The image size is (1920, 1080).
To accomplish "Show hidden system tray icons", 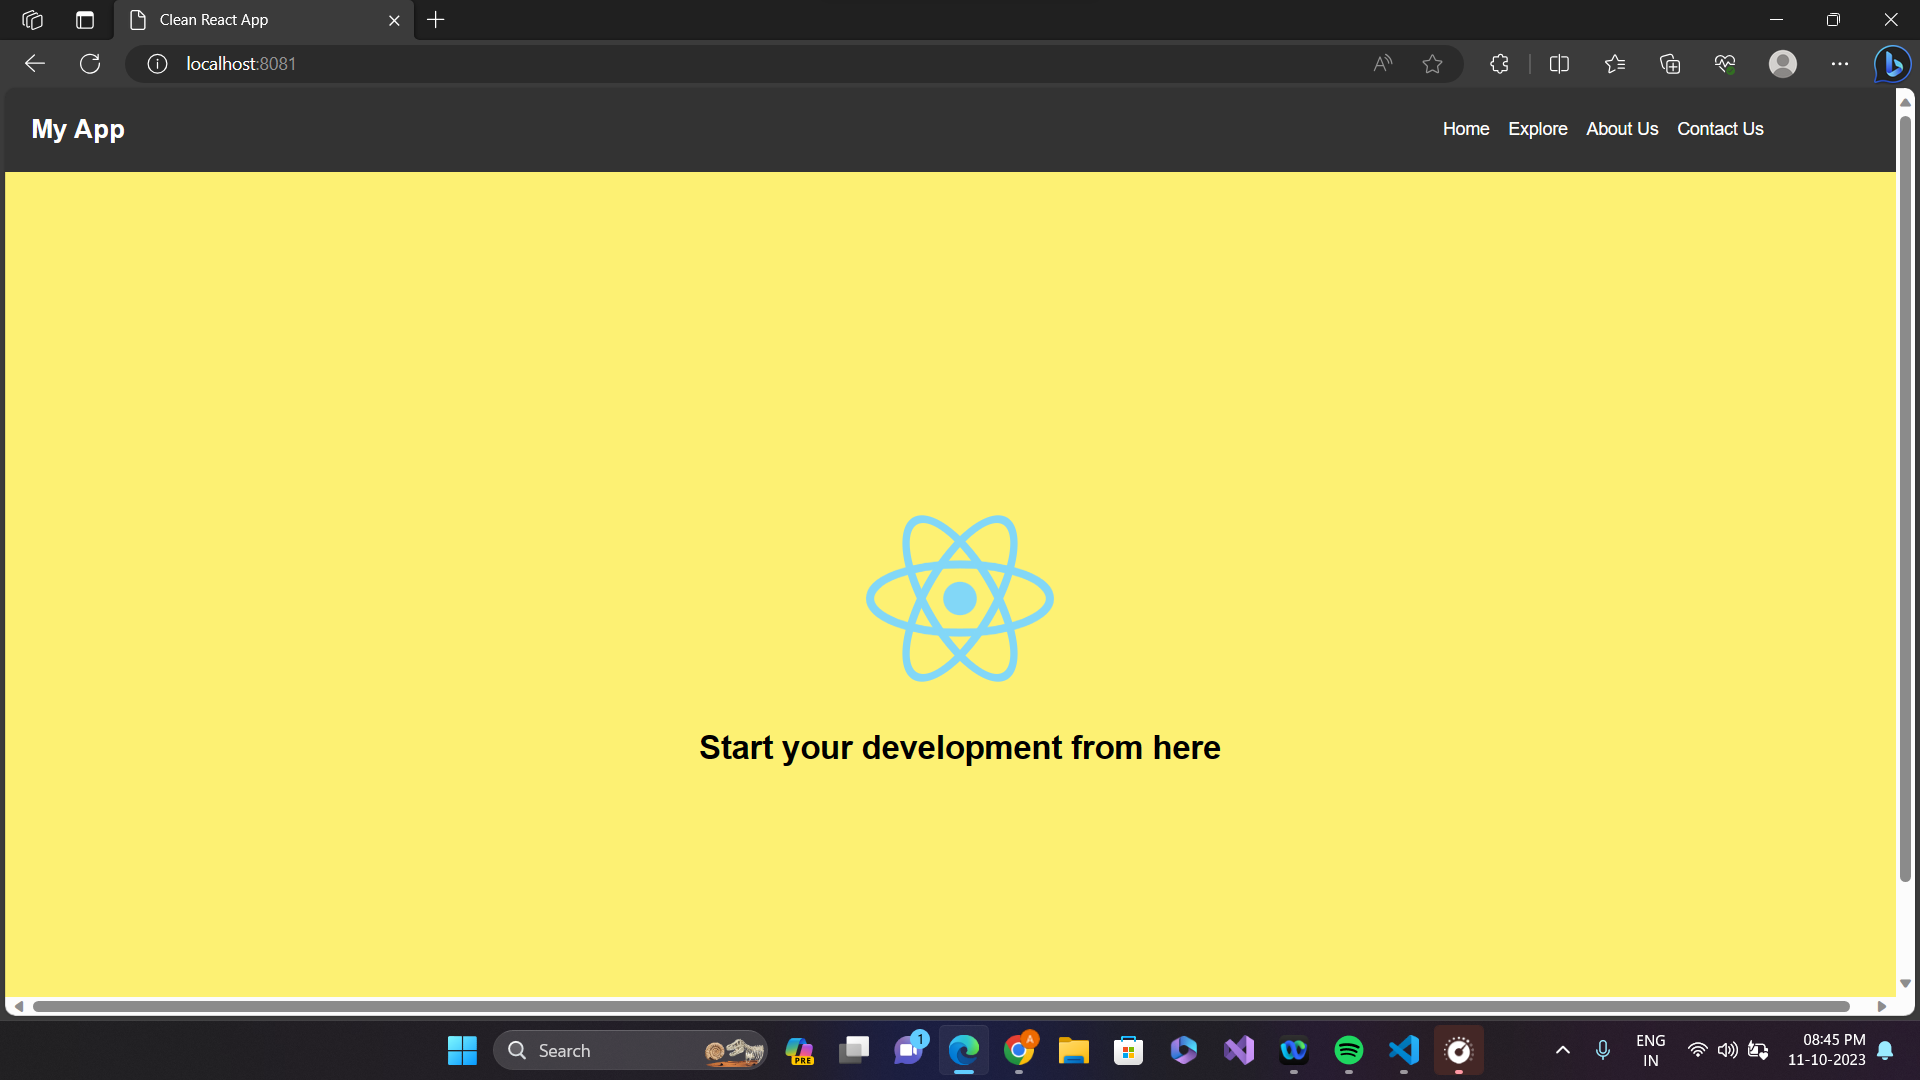I will [x=1562, y=1050].
